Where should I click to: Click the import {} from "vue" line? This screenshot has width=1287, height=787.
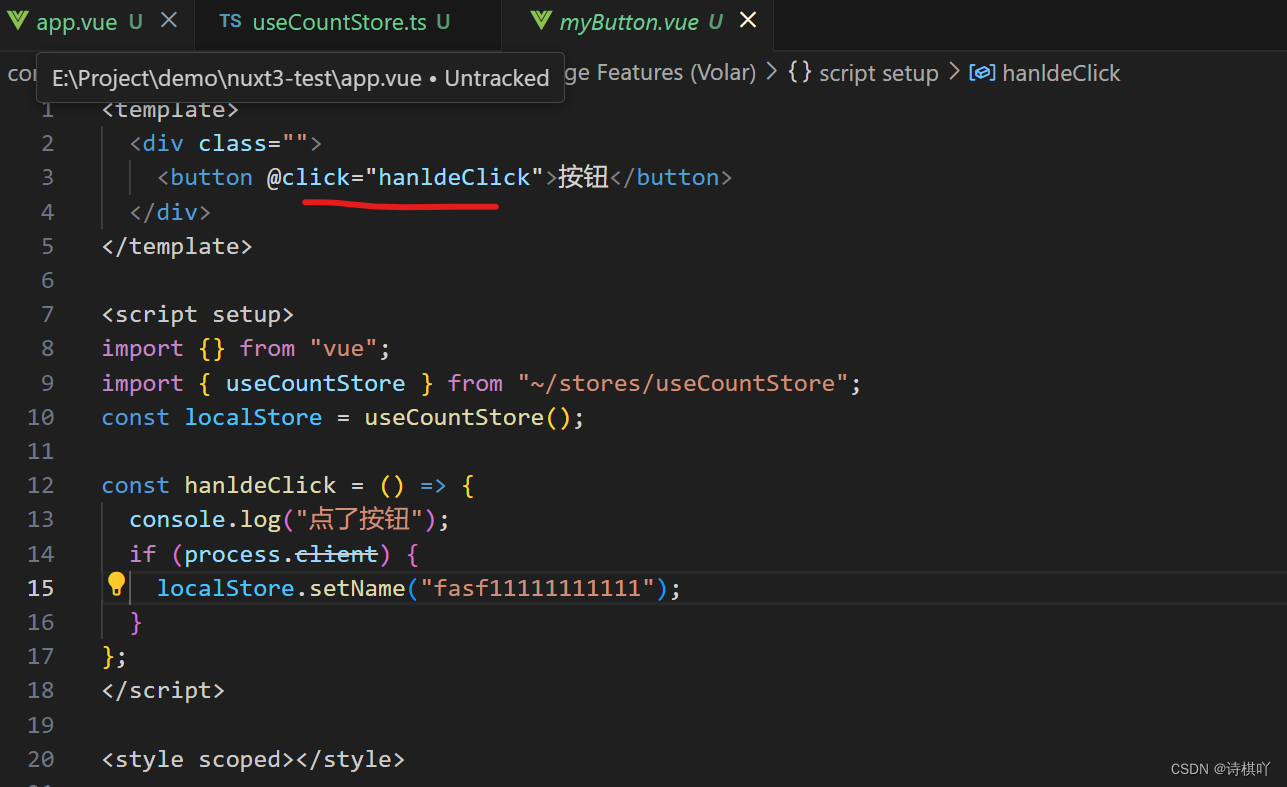(246, 348)
